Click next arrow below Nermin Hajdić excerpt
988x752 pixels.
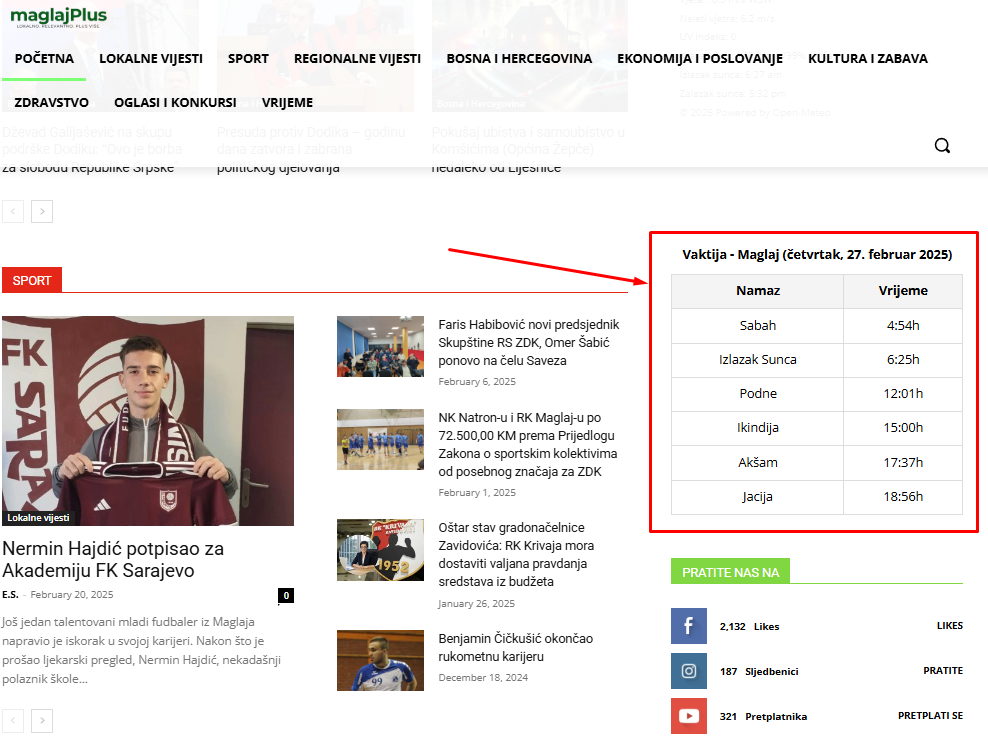point(42,720)
